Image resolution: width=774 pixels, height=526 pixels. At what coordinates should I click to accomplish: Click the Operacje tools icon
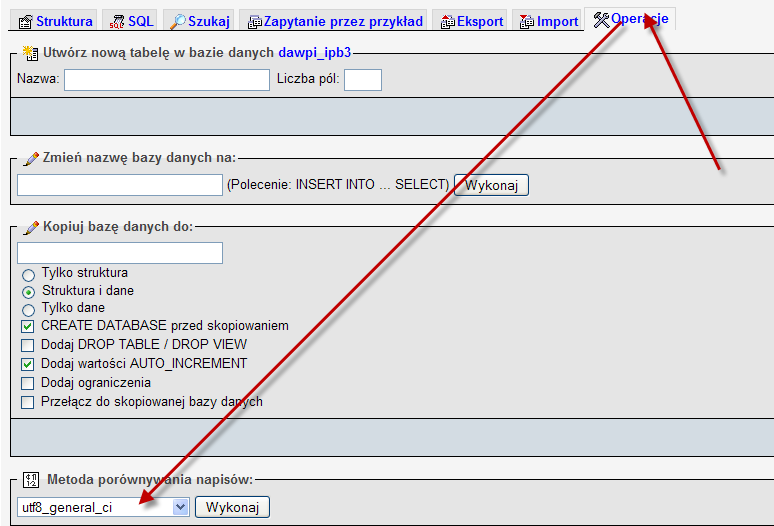point(601,20)
